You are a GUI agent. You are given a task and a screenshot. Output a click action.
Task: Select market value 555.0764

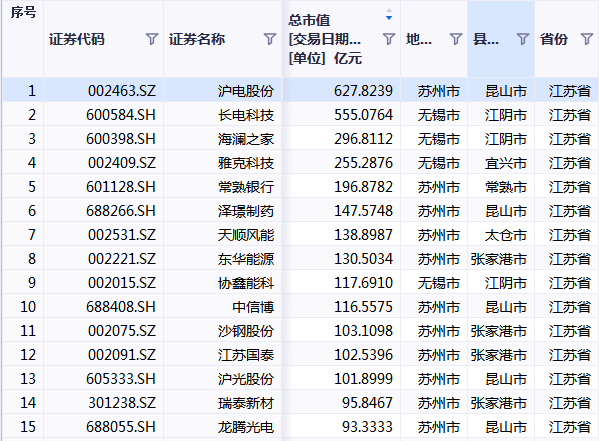click(x=363, y=115)
